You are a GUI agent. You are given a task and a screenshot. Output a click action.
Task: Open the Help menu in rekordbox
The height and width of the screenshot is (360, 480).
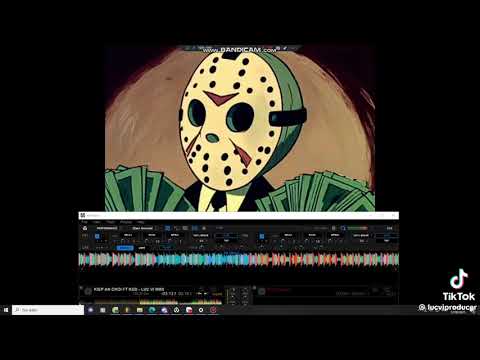point(141,222)
